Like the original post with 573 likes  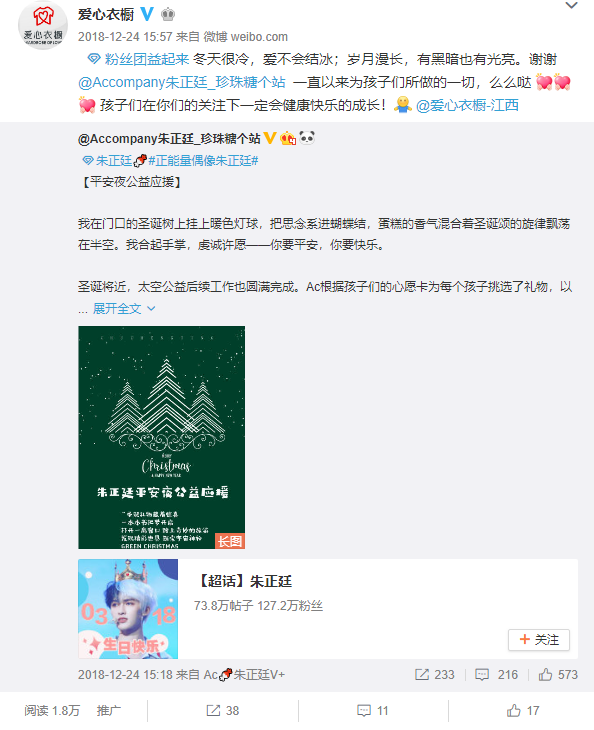point(558,675)
